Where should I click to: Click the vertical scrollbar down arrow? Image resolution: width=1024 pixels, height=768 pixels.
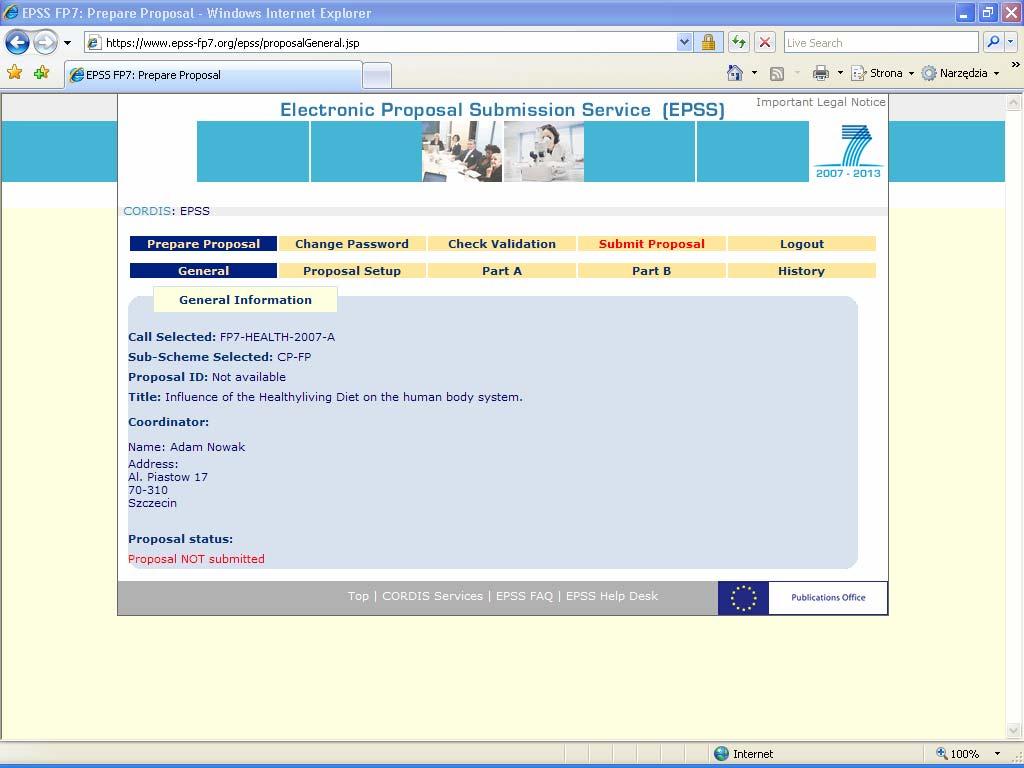click(x=1014, y=730)
